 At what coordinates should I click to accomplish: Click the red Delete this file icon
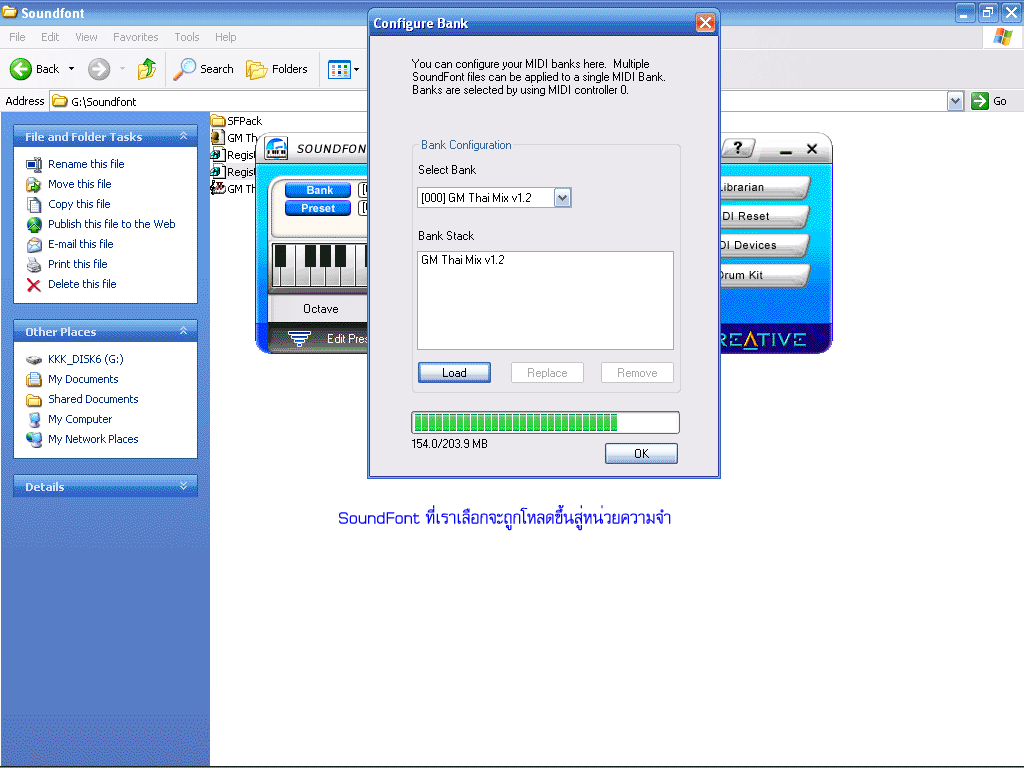pos(34,285)
